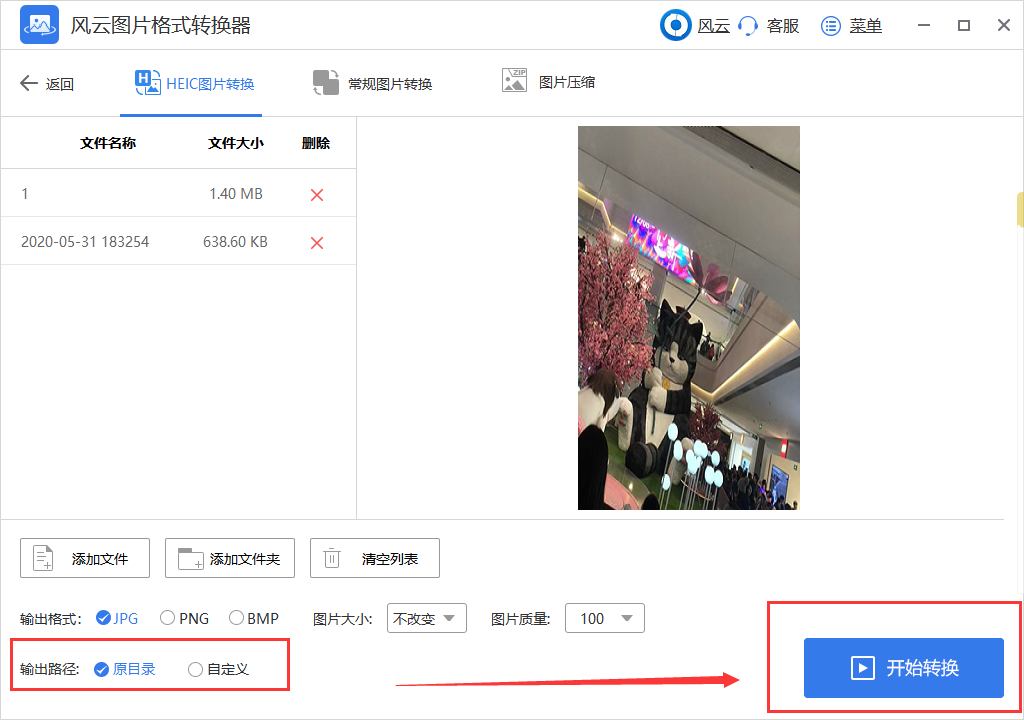Click the 图片压缩 ZIP icon
Screen dimensions: 1024x720
pyautogui.click(x=514, y=80)
